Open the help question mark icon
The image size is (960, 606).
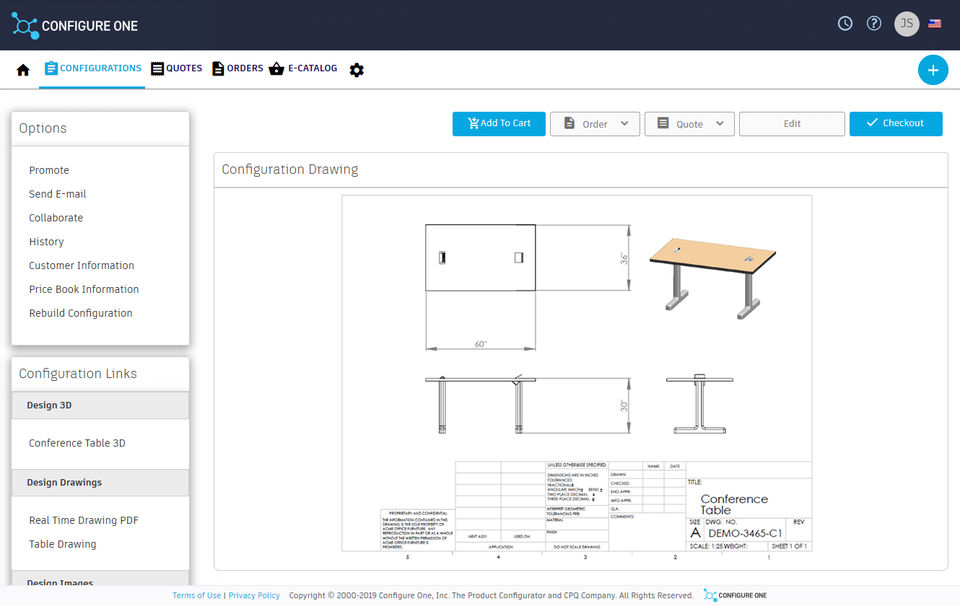[x=874, y=23]
